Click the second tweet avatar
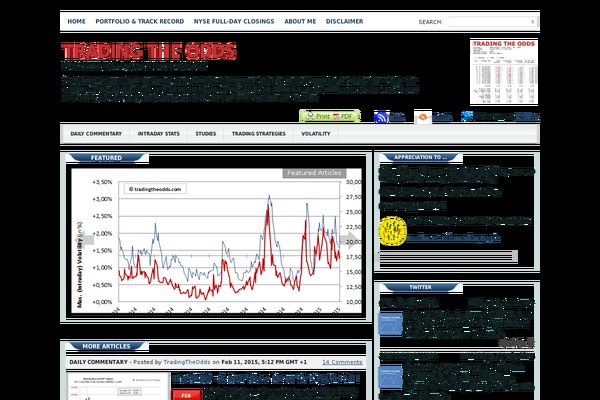Screen dimensions: 600x400 coord(391,376)
